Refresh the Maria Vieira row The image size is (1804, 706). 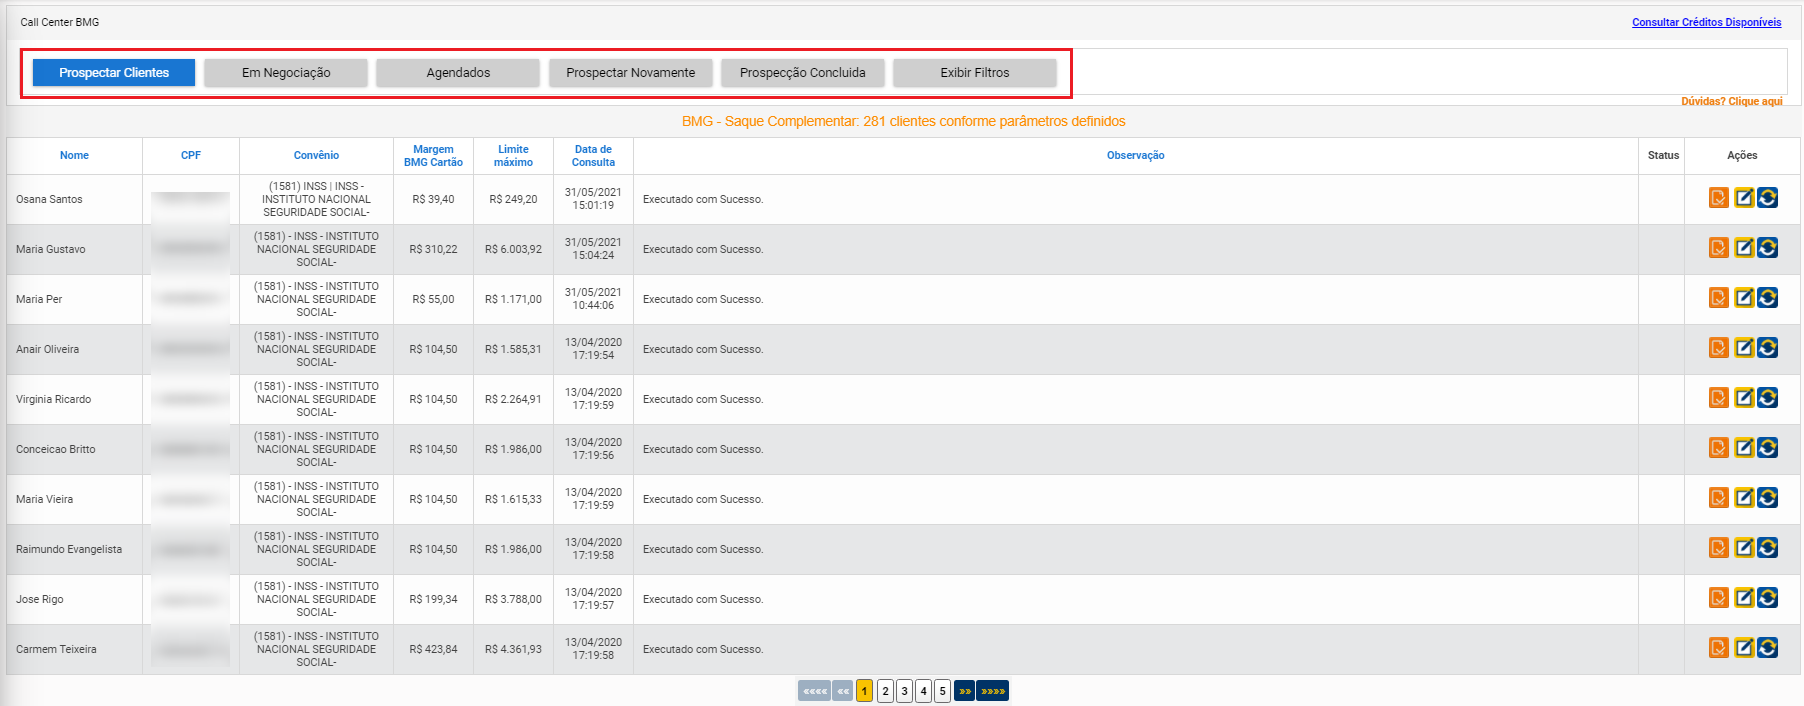(1767, 498)
